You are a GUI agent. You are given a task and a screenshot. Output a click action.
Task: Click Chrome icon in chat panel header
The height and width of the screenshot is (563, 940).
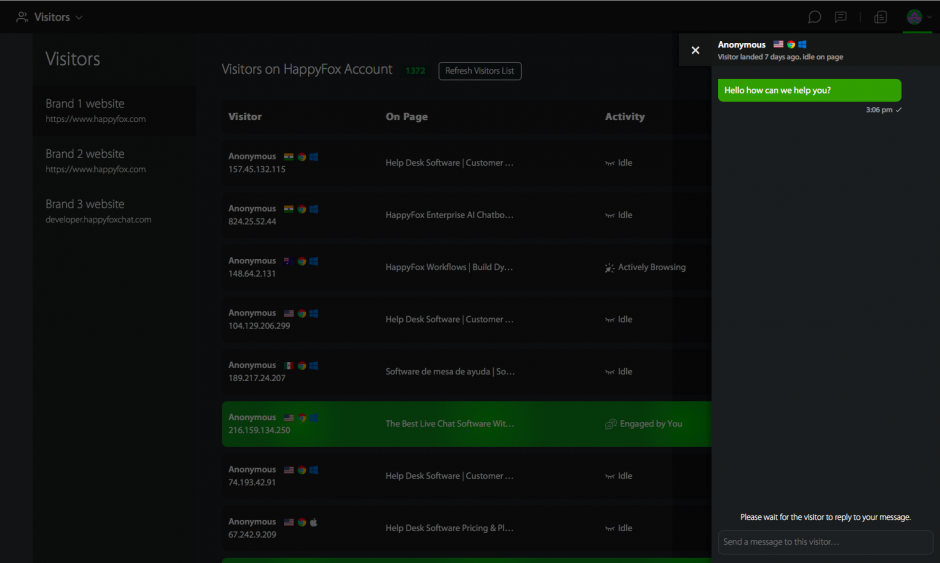(791, 45)
